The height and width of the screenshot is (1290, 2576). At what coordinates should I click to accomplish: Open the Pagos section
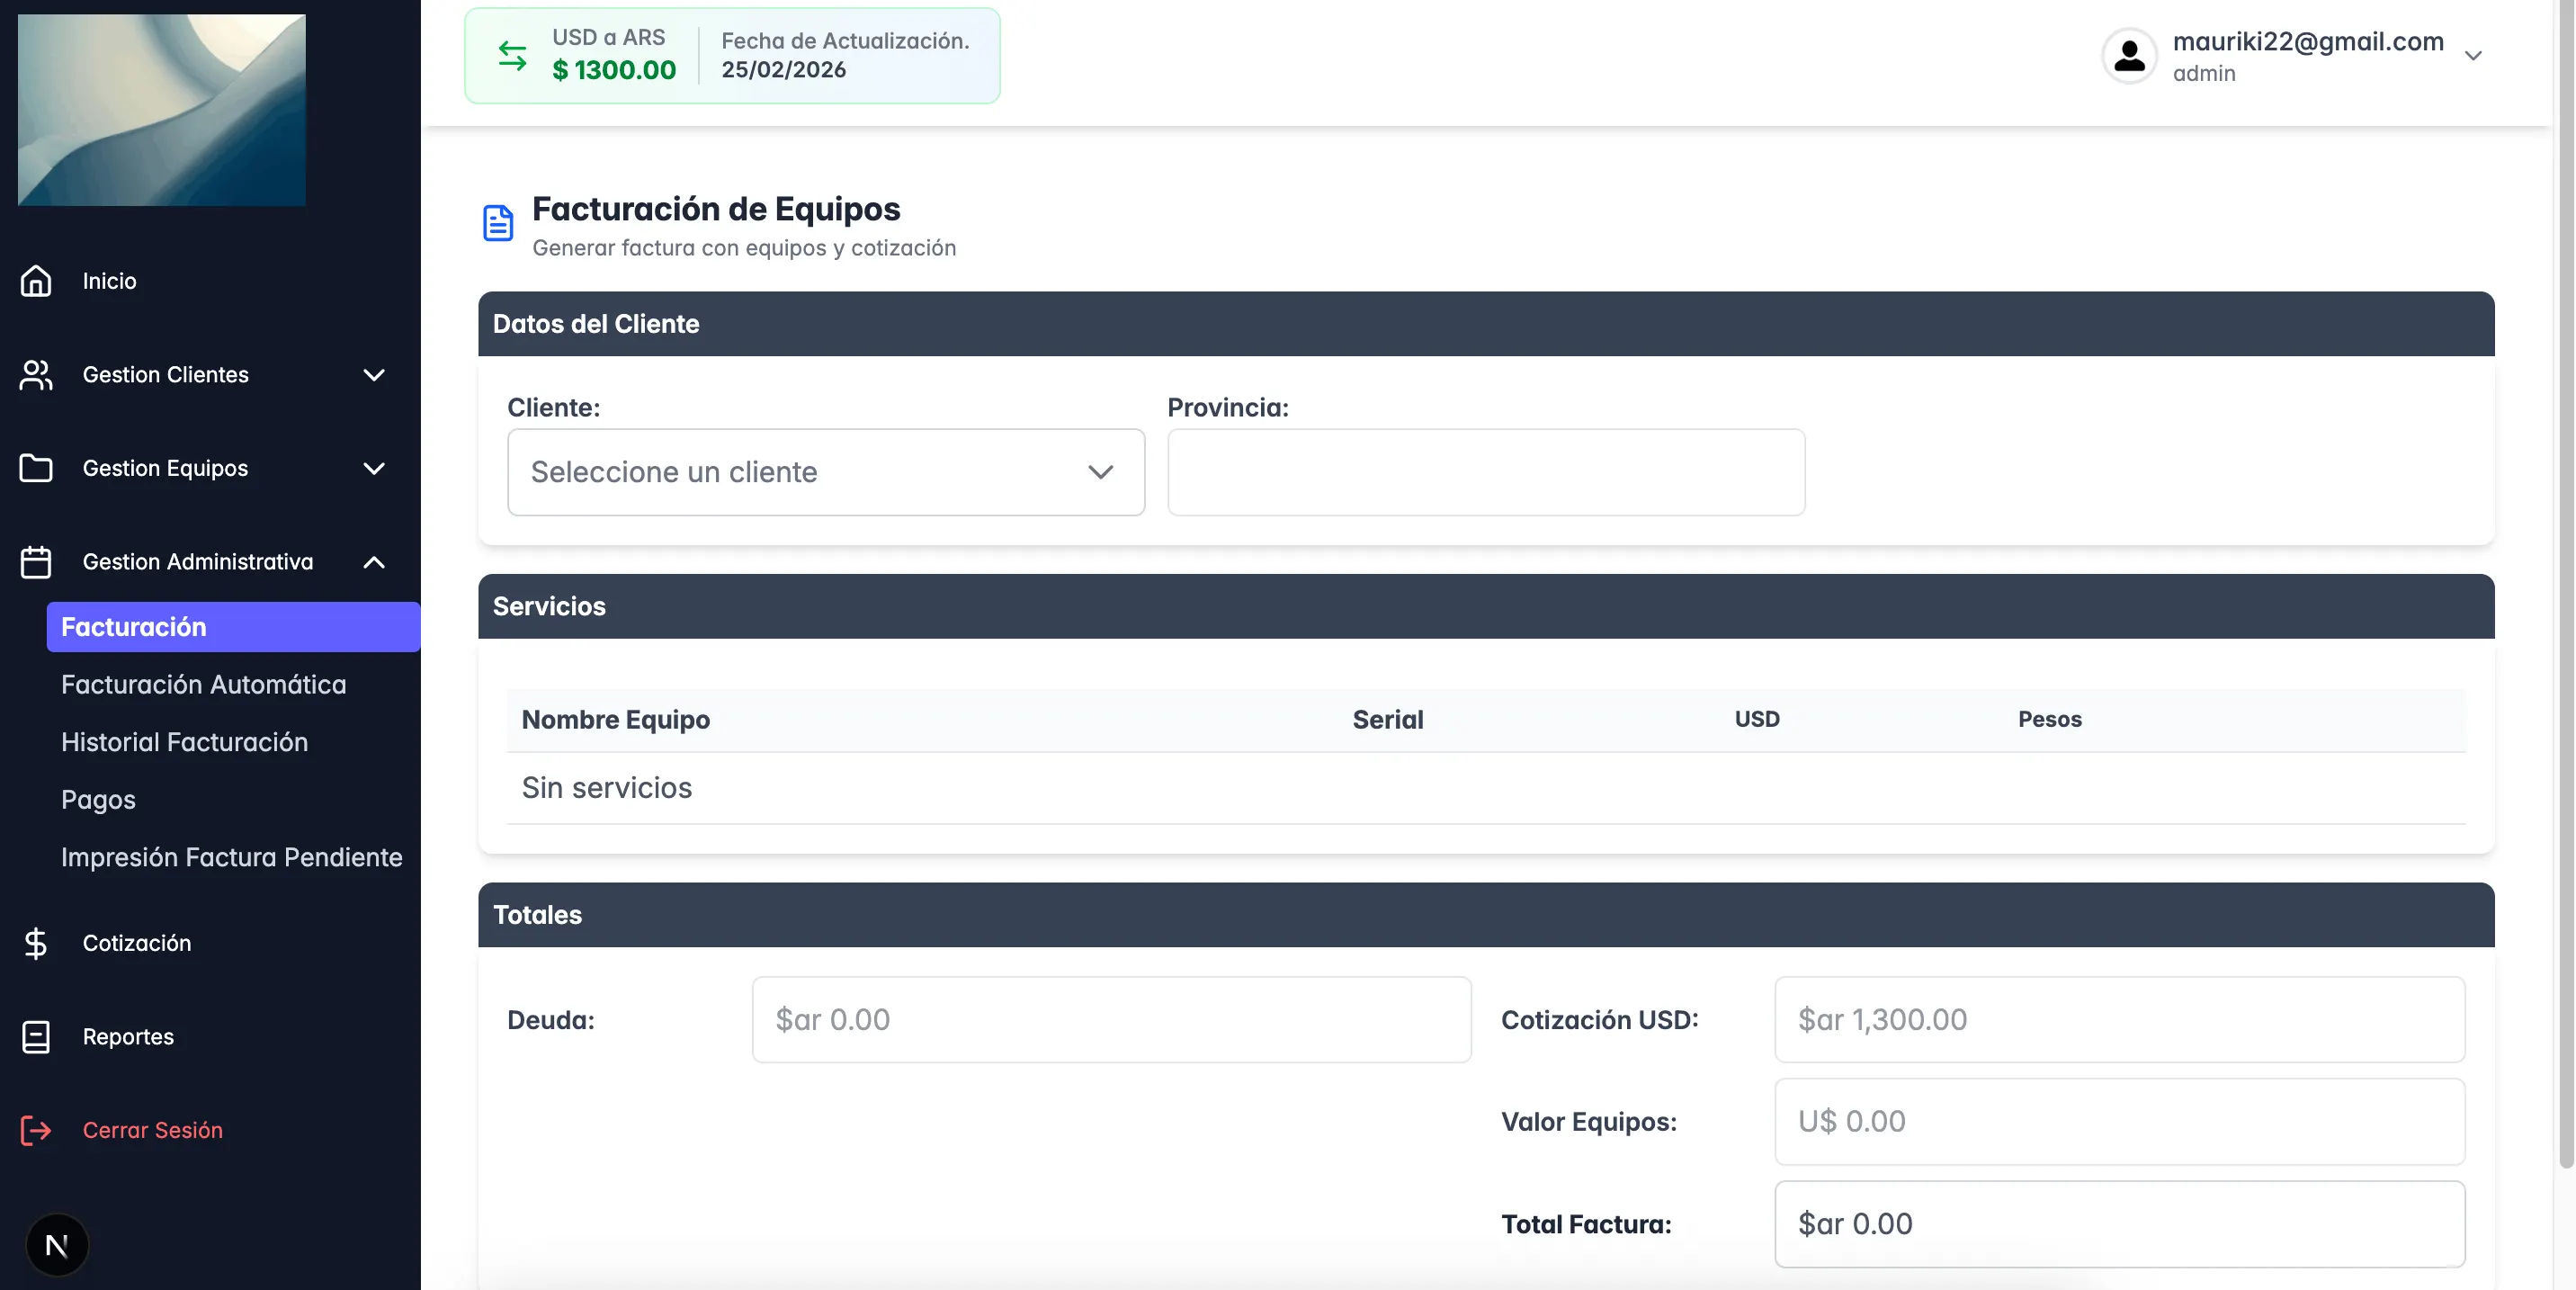pyautogui.click(x=98, y=800)
